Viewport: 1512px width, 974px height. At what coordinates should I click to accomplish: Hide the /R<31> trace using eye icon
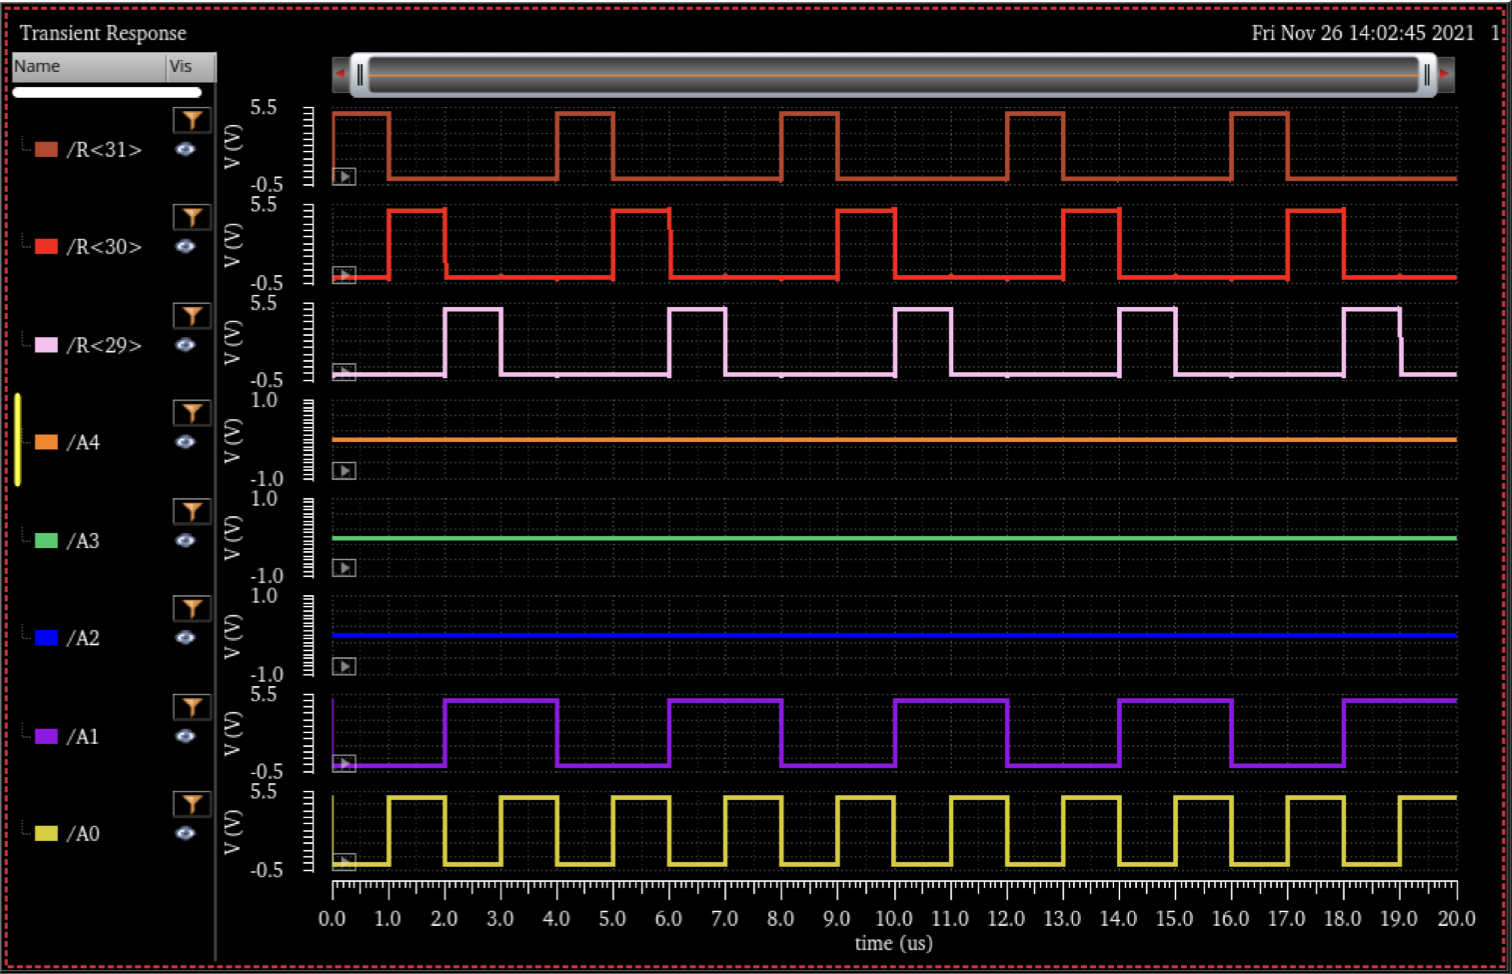tap(185, 150)
